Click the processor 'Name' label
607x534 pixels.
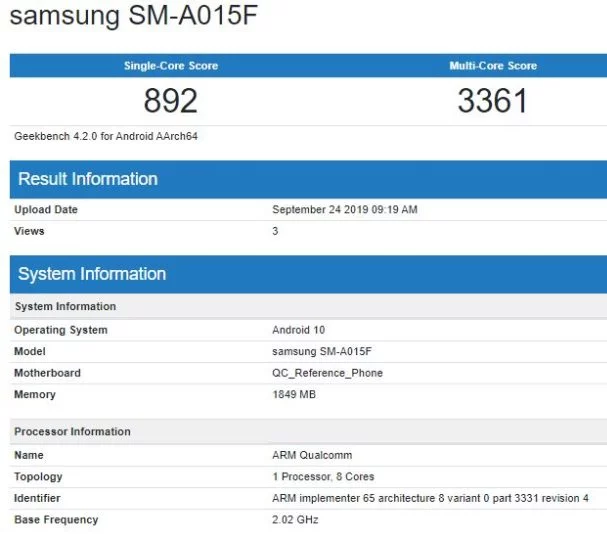click(29, 455)
